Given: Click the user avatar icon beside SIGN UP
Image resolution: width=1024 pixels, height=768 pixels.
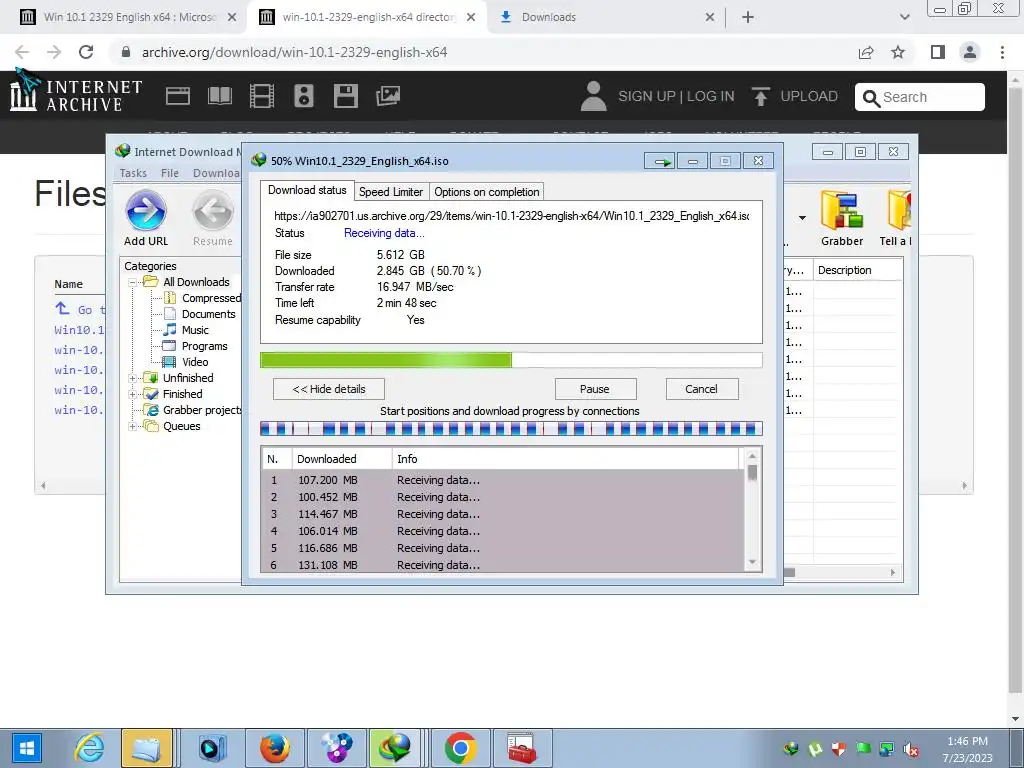Looking at the screenshot, I should 594,96.
